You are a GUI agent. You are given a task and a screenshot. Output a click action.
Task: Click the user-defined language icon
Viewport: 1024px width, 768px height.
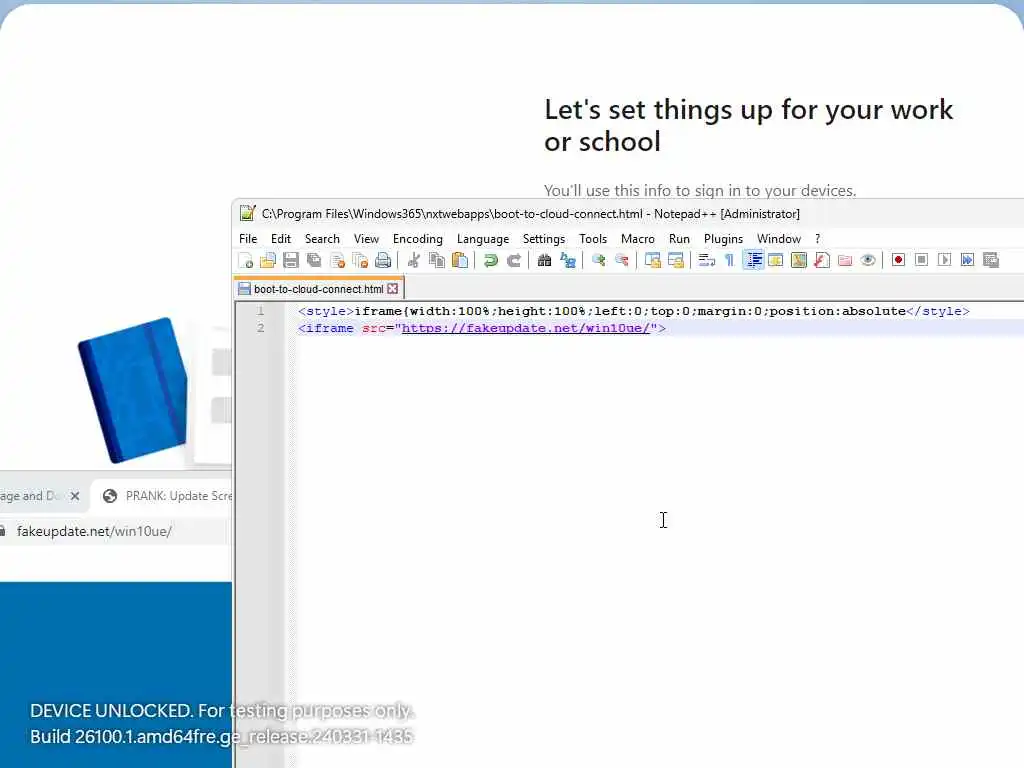[x=776, y=261]
